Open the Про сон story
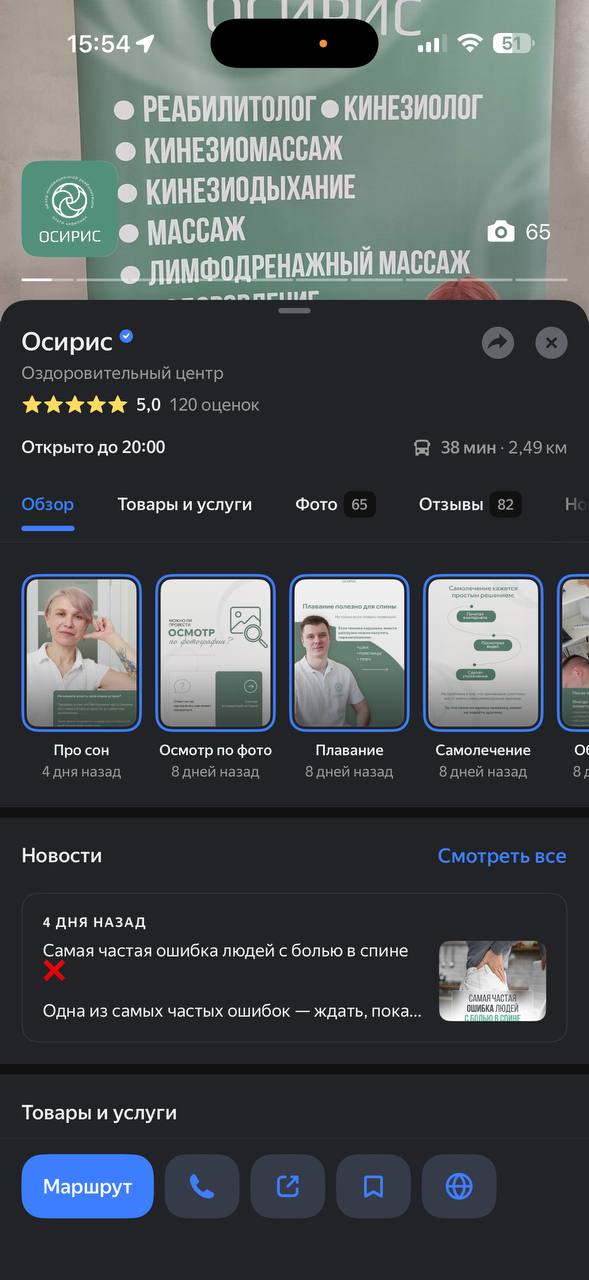The image size is (589, 1280). click(x=82, y=653)
